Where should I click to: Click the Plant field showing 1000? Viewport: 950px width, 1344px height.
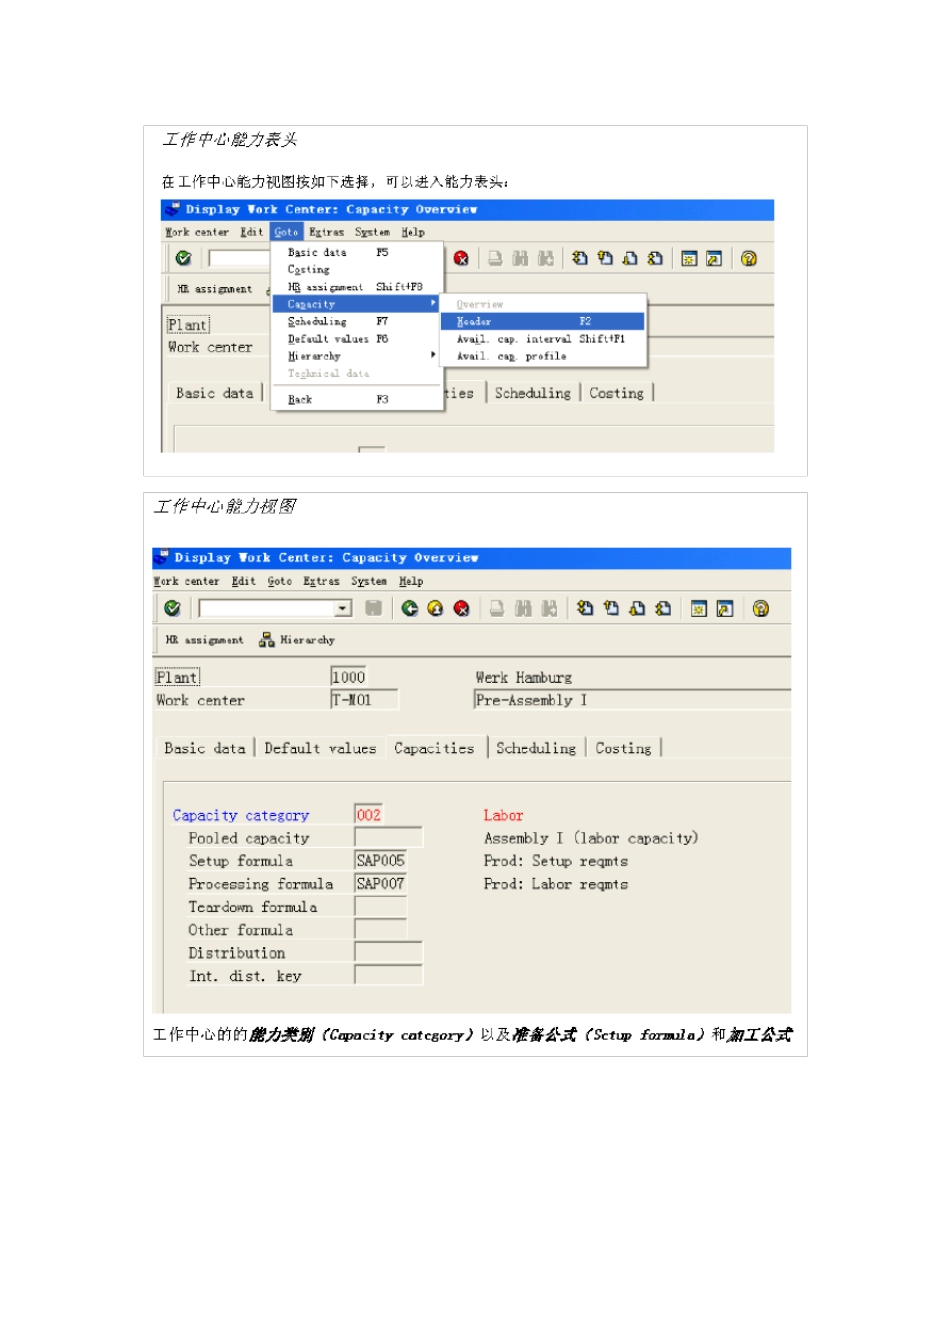(x=349, y=677)
